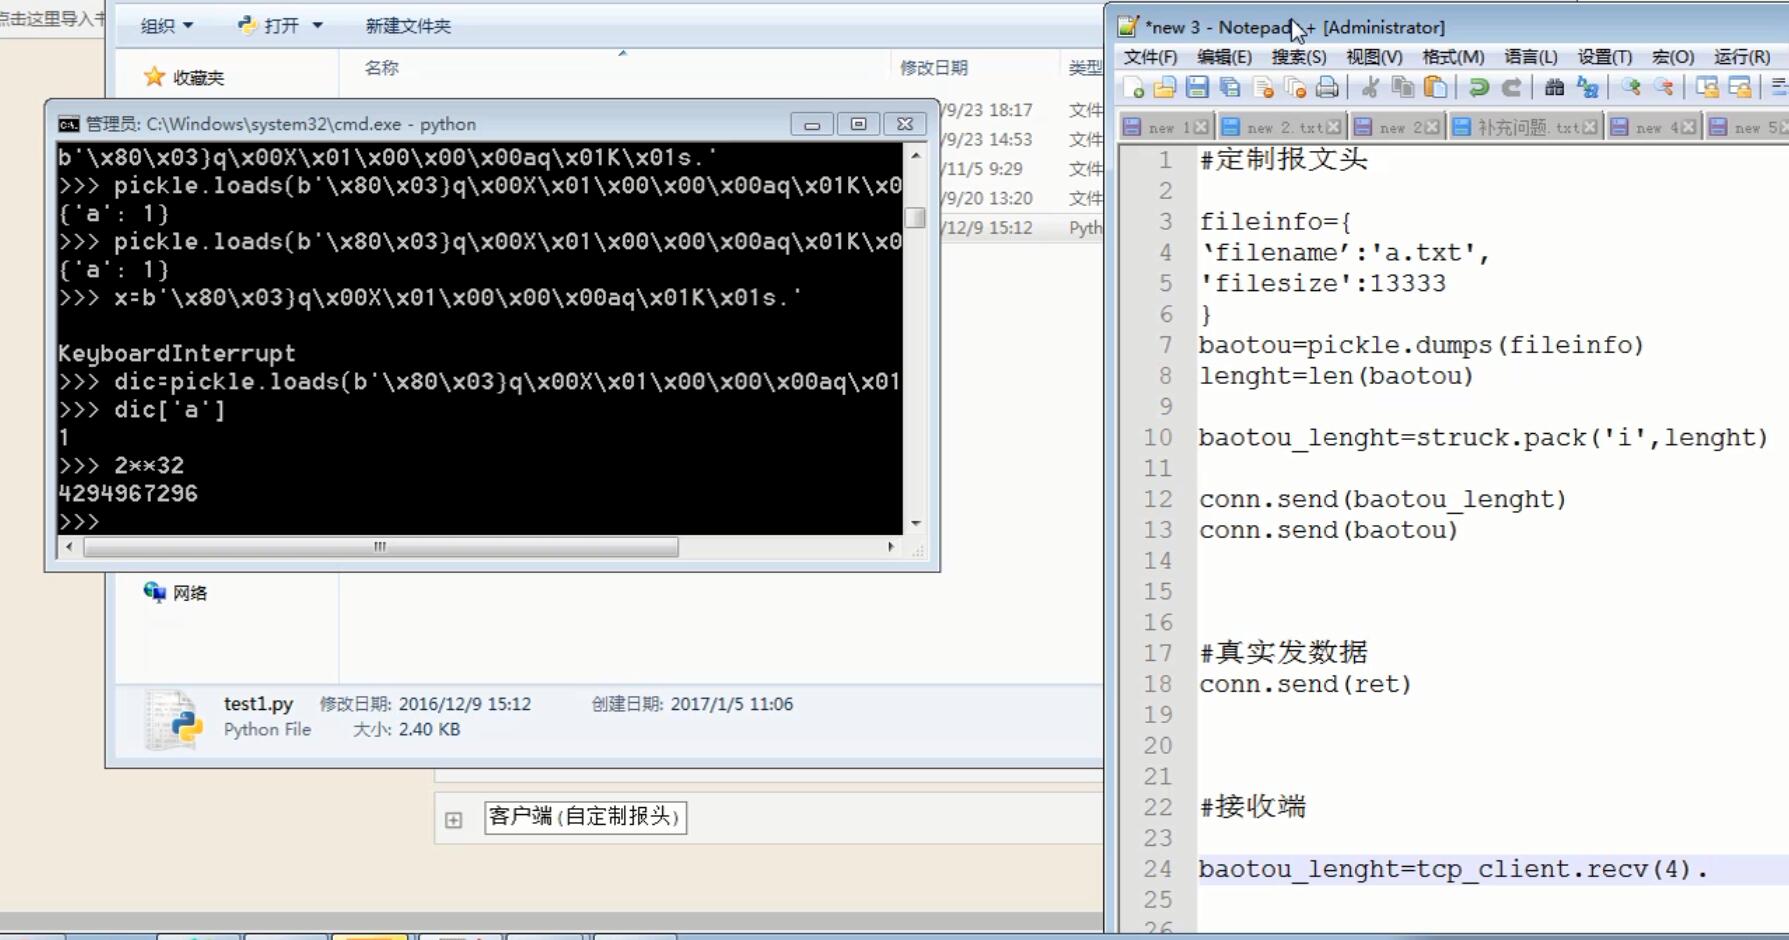Open the 视图(V) menu
This screenshot has width=1789, height=940.
(x=1374, y=57)
